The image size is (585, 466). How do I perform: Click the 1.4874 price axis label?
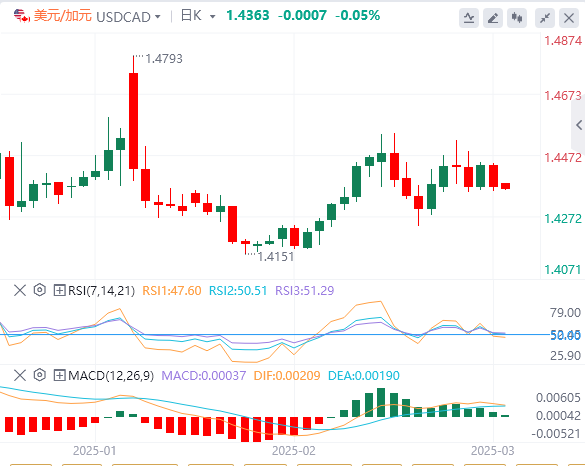click(563, 41)
